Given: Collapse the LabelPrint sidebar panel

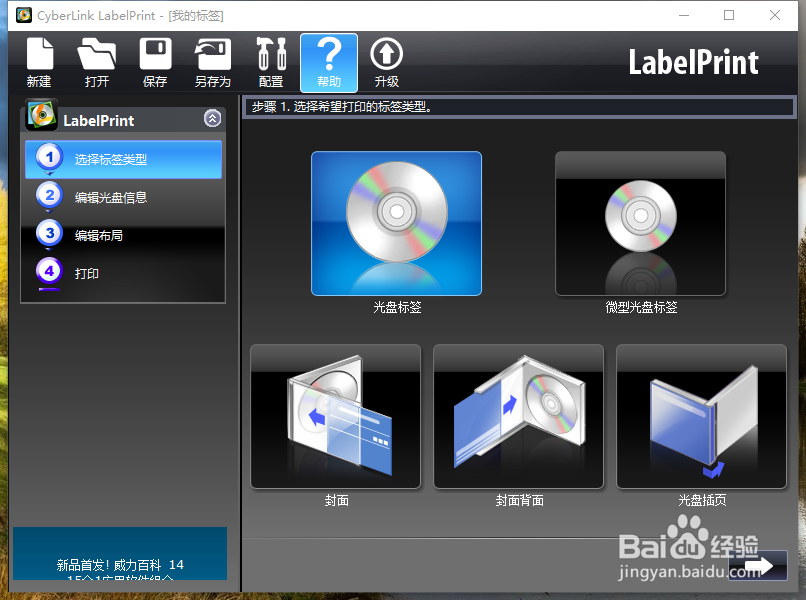Looking at the screenshot, I should coord(212,118).
